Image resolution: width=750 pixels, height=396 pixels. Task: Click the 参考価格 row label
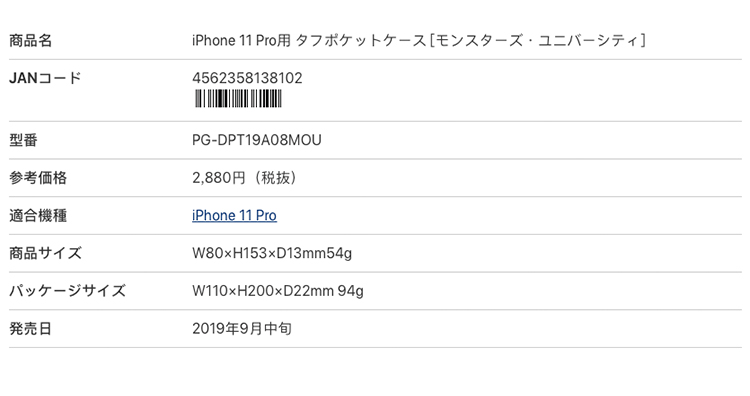click(x=38, y=178)
